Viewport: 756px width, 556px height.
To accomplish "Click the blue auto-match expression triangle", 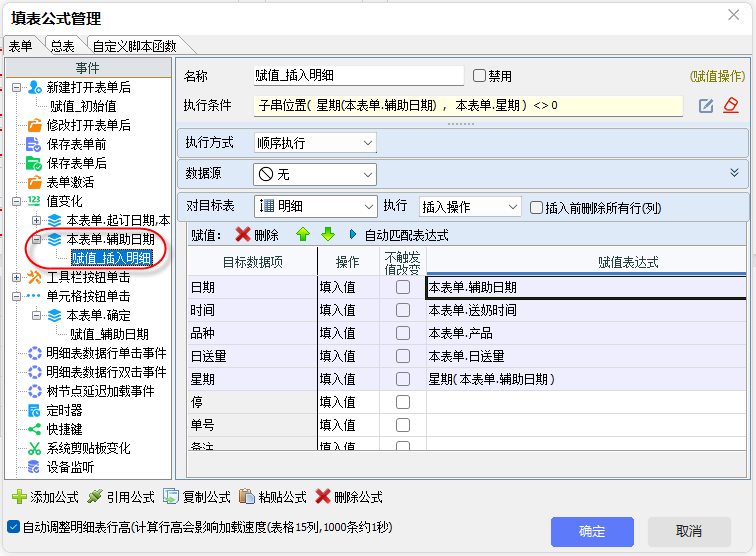I will click(x=352, y=234).
